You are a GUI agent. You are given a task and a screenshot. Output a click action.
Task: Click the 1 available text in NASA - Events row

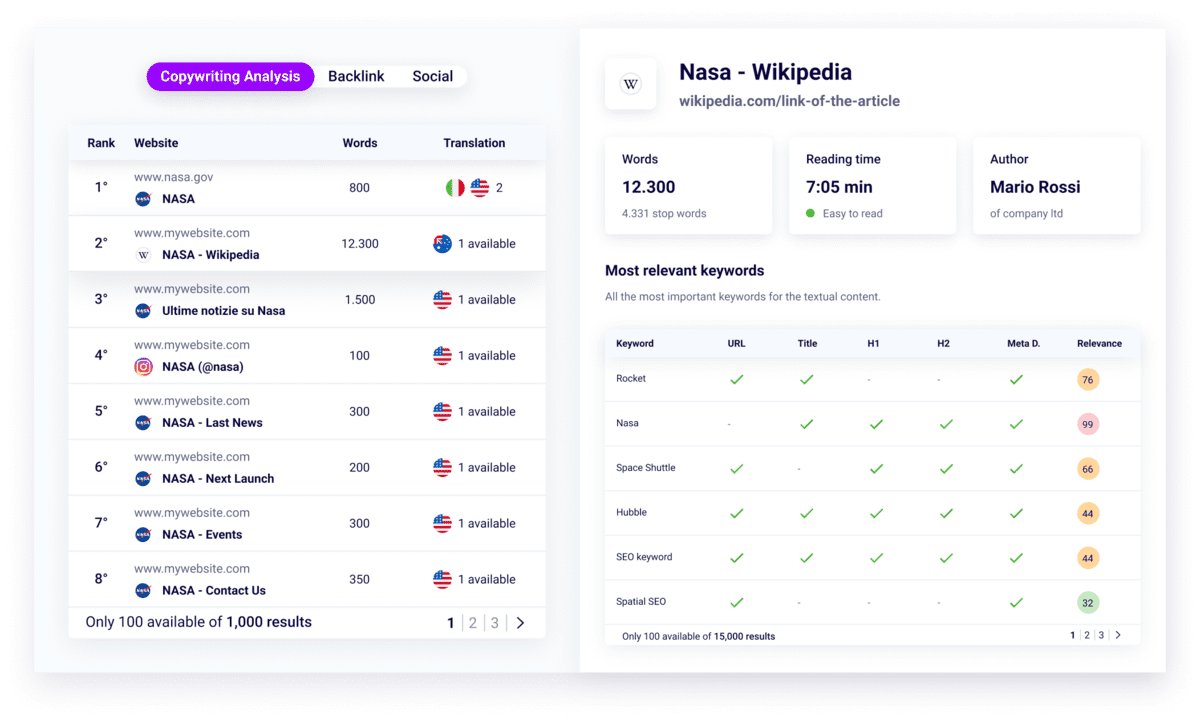point(487,523)
